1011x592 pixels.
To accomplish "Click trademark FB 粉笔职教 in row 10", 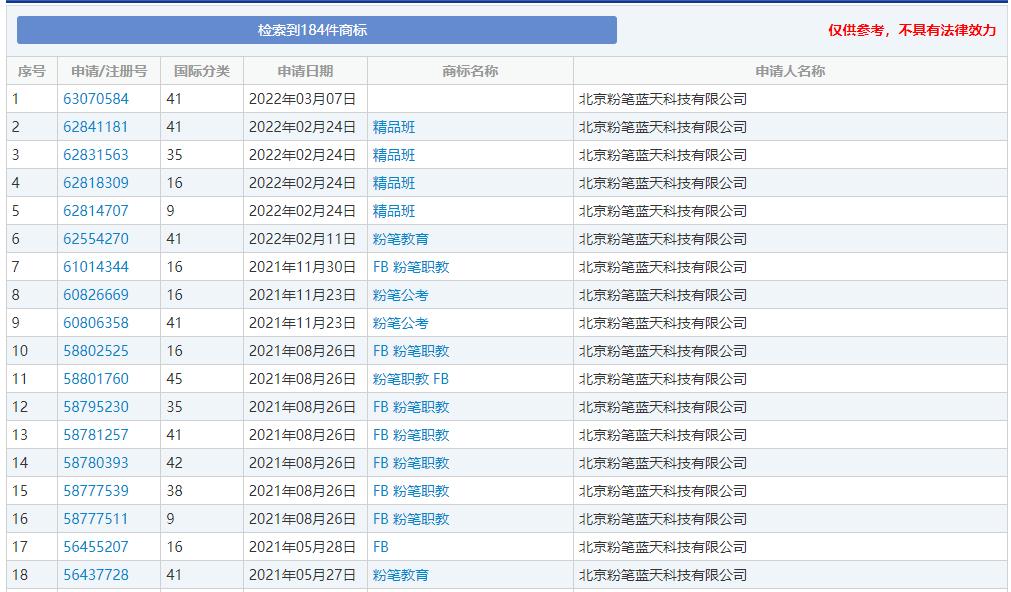I will (x=411, y=351).
